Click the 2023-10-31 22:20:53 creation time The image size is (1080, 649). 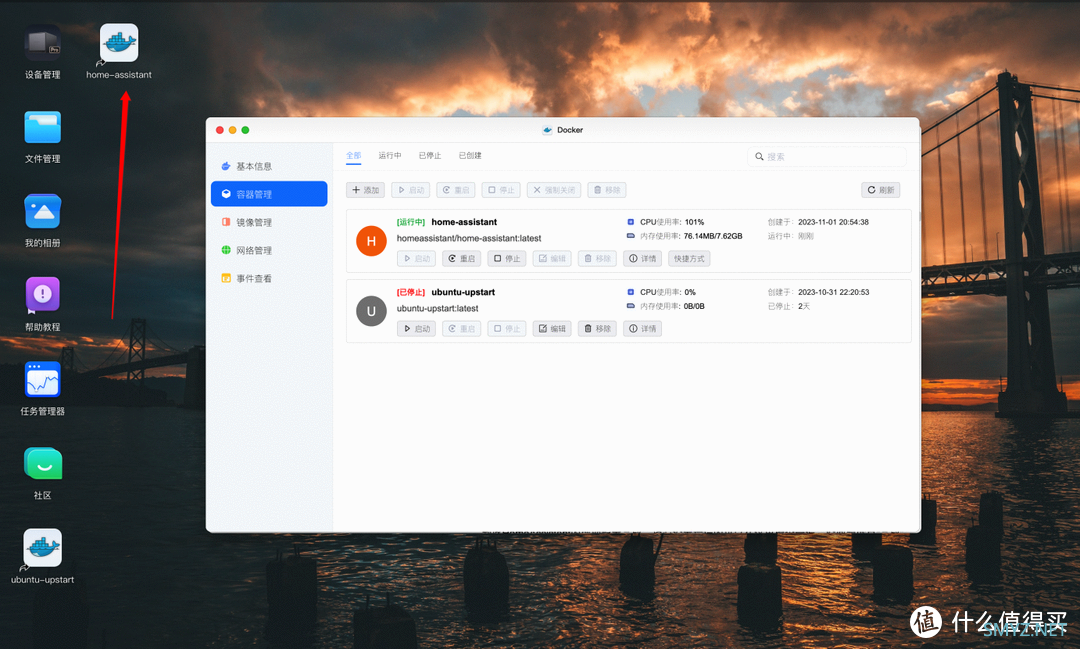click(x=833, y=292)
